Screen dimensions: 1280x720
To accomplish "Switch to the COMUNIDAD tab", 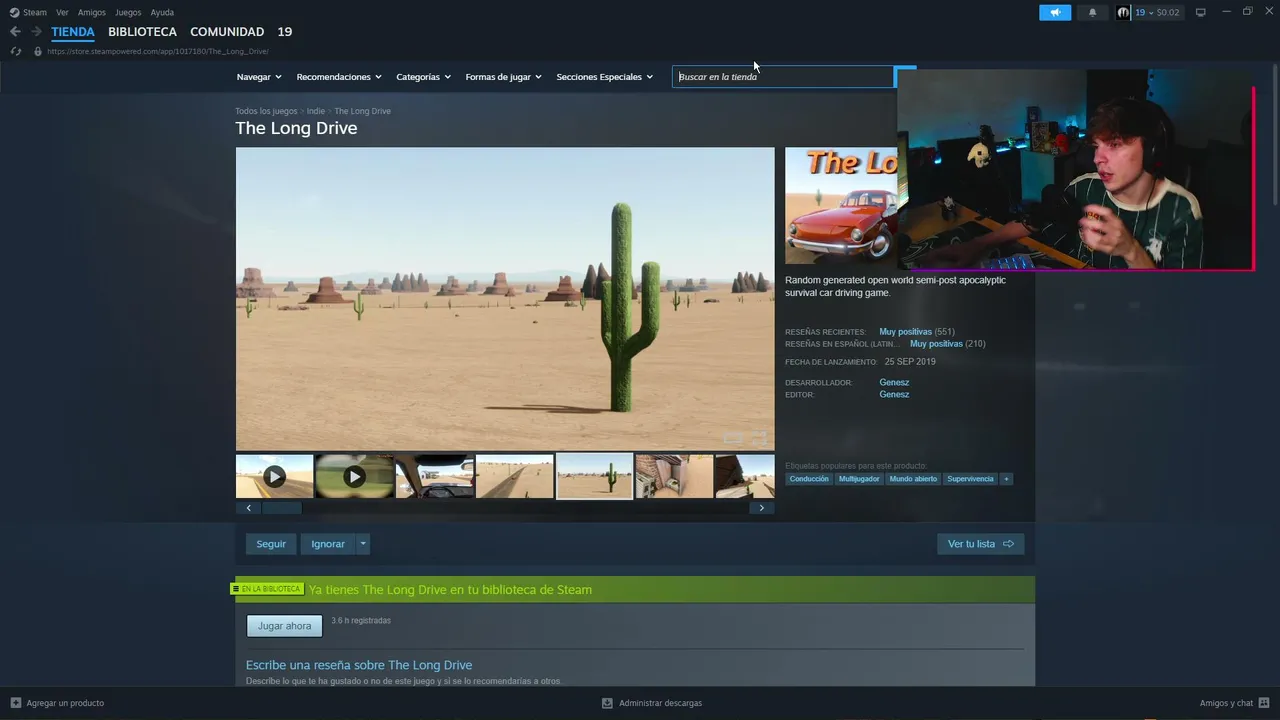I will [227, 32].
